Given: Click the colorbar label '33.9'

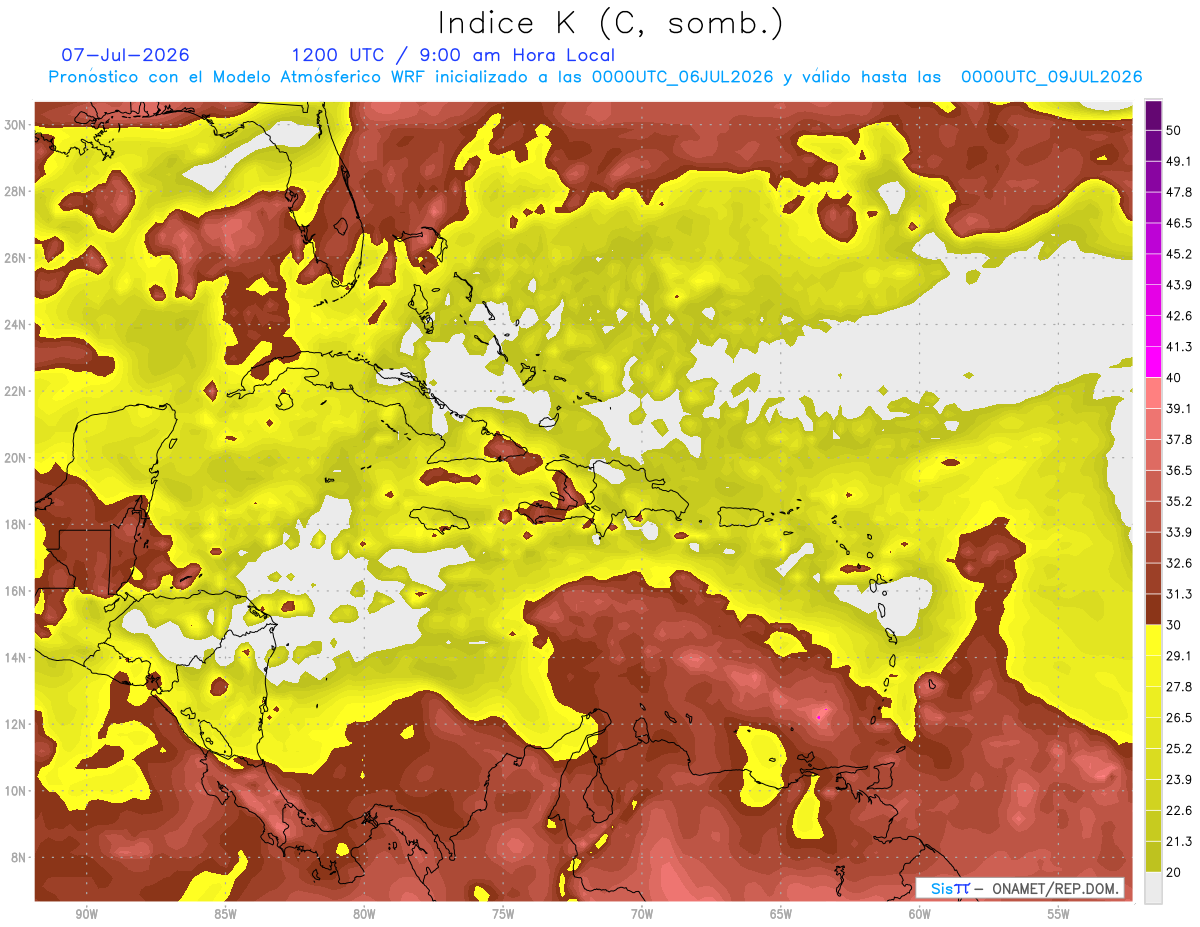Looking at the screenshot, I should tap(1179, 532).
